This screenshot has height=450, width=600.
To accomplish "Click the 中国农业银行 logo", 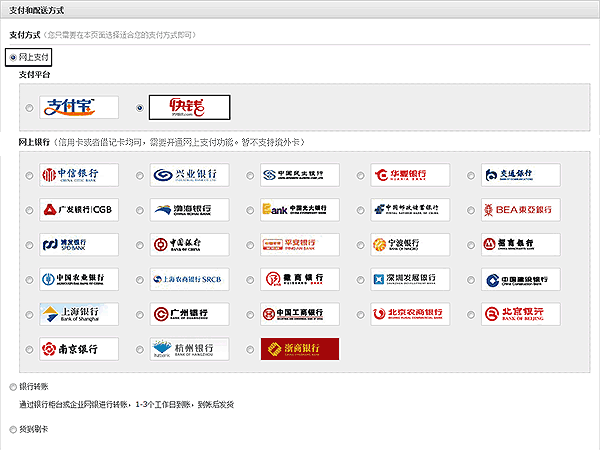I will (79, 279).
